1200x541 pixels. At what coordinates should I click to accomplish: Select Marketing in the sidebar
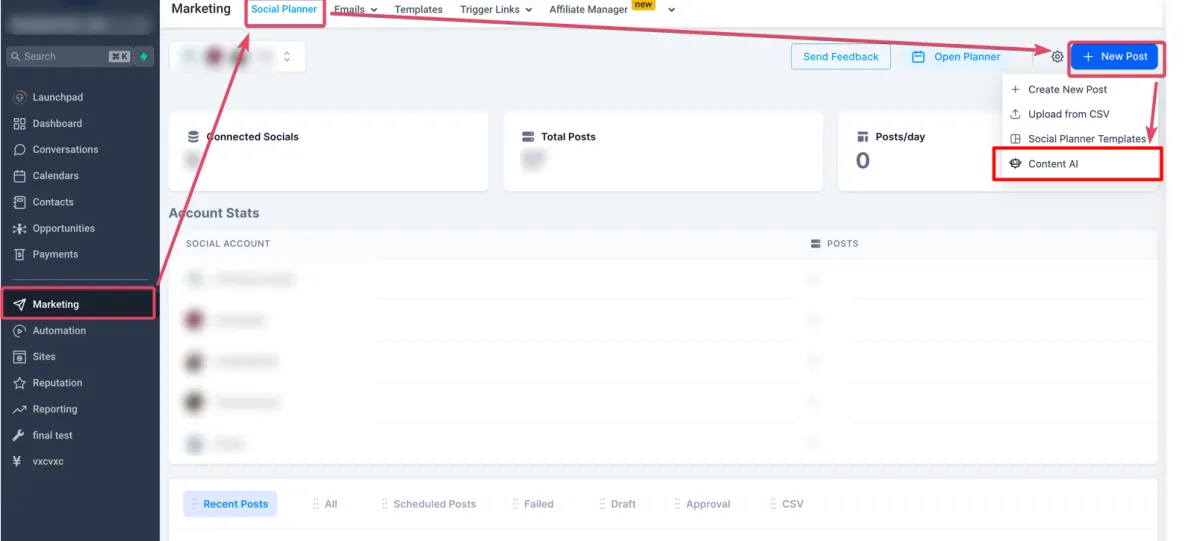point(78,304)
